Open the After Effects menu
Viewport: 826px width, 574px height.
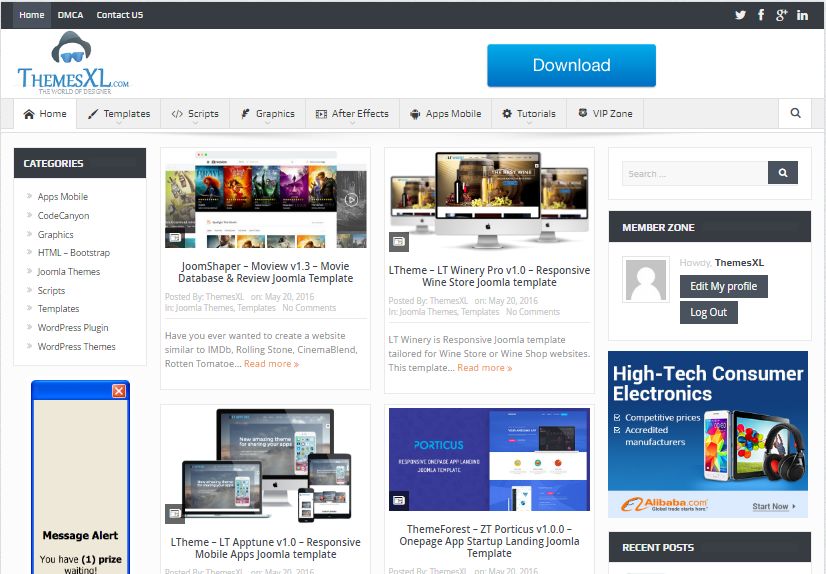[352, 113]
